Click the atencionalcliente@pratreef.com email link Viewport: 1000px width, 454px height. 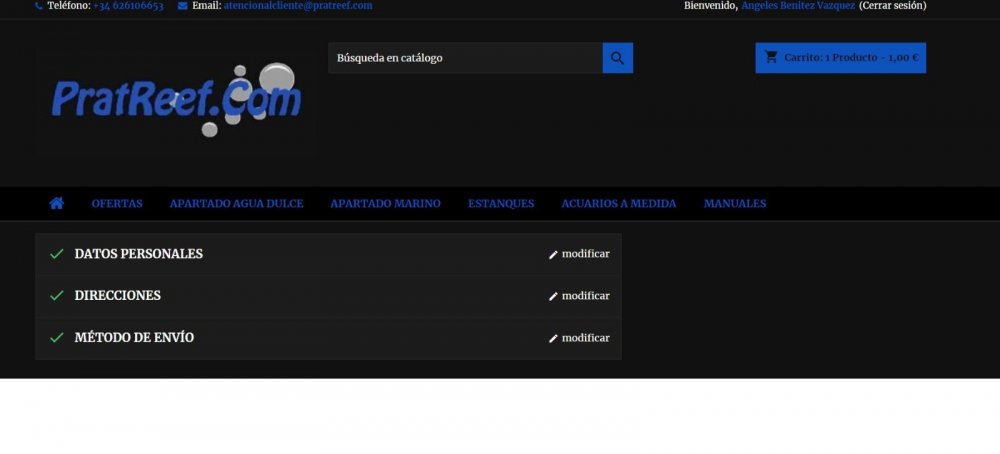point(298,6)
